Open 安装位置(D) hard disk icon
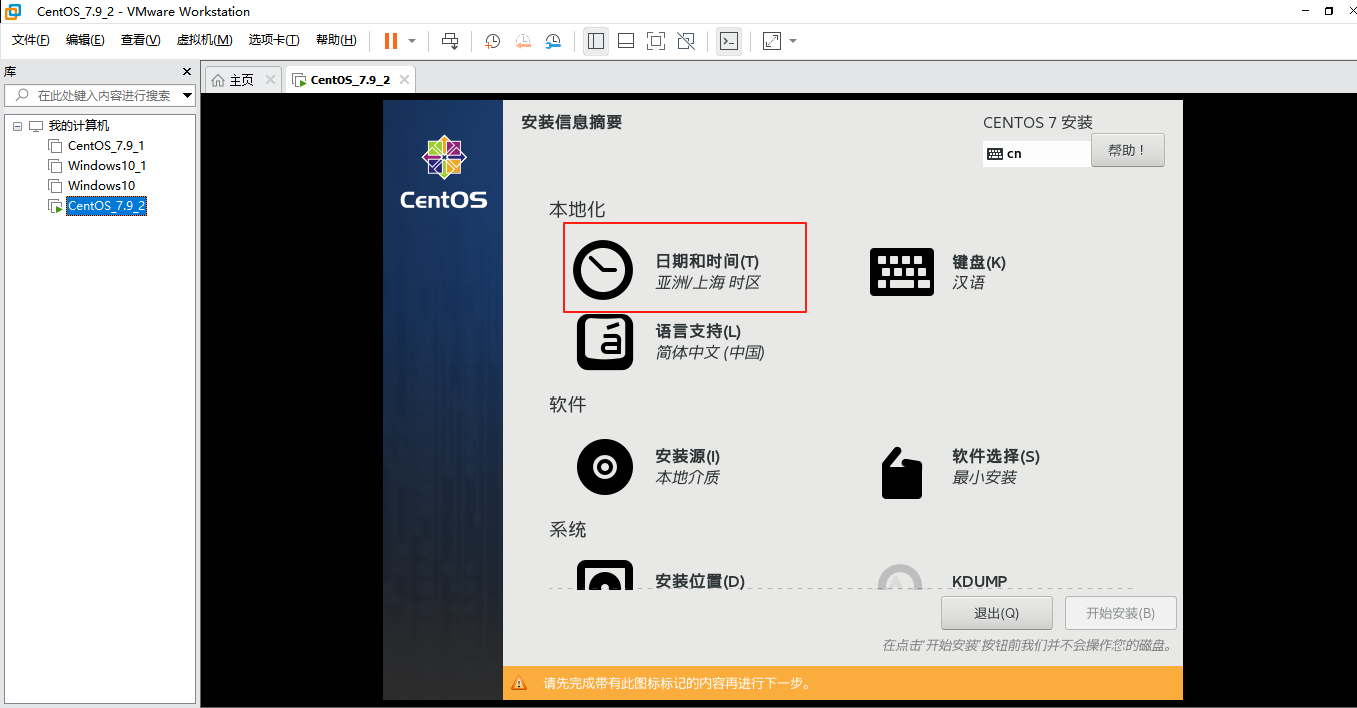 pos(605,574)
